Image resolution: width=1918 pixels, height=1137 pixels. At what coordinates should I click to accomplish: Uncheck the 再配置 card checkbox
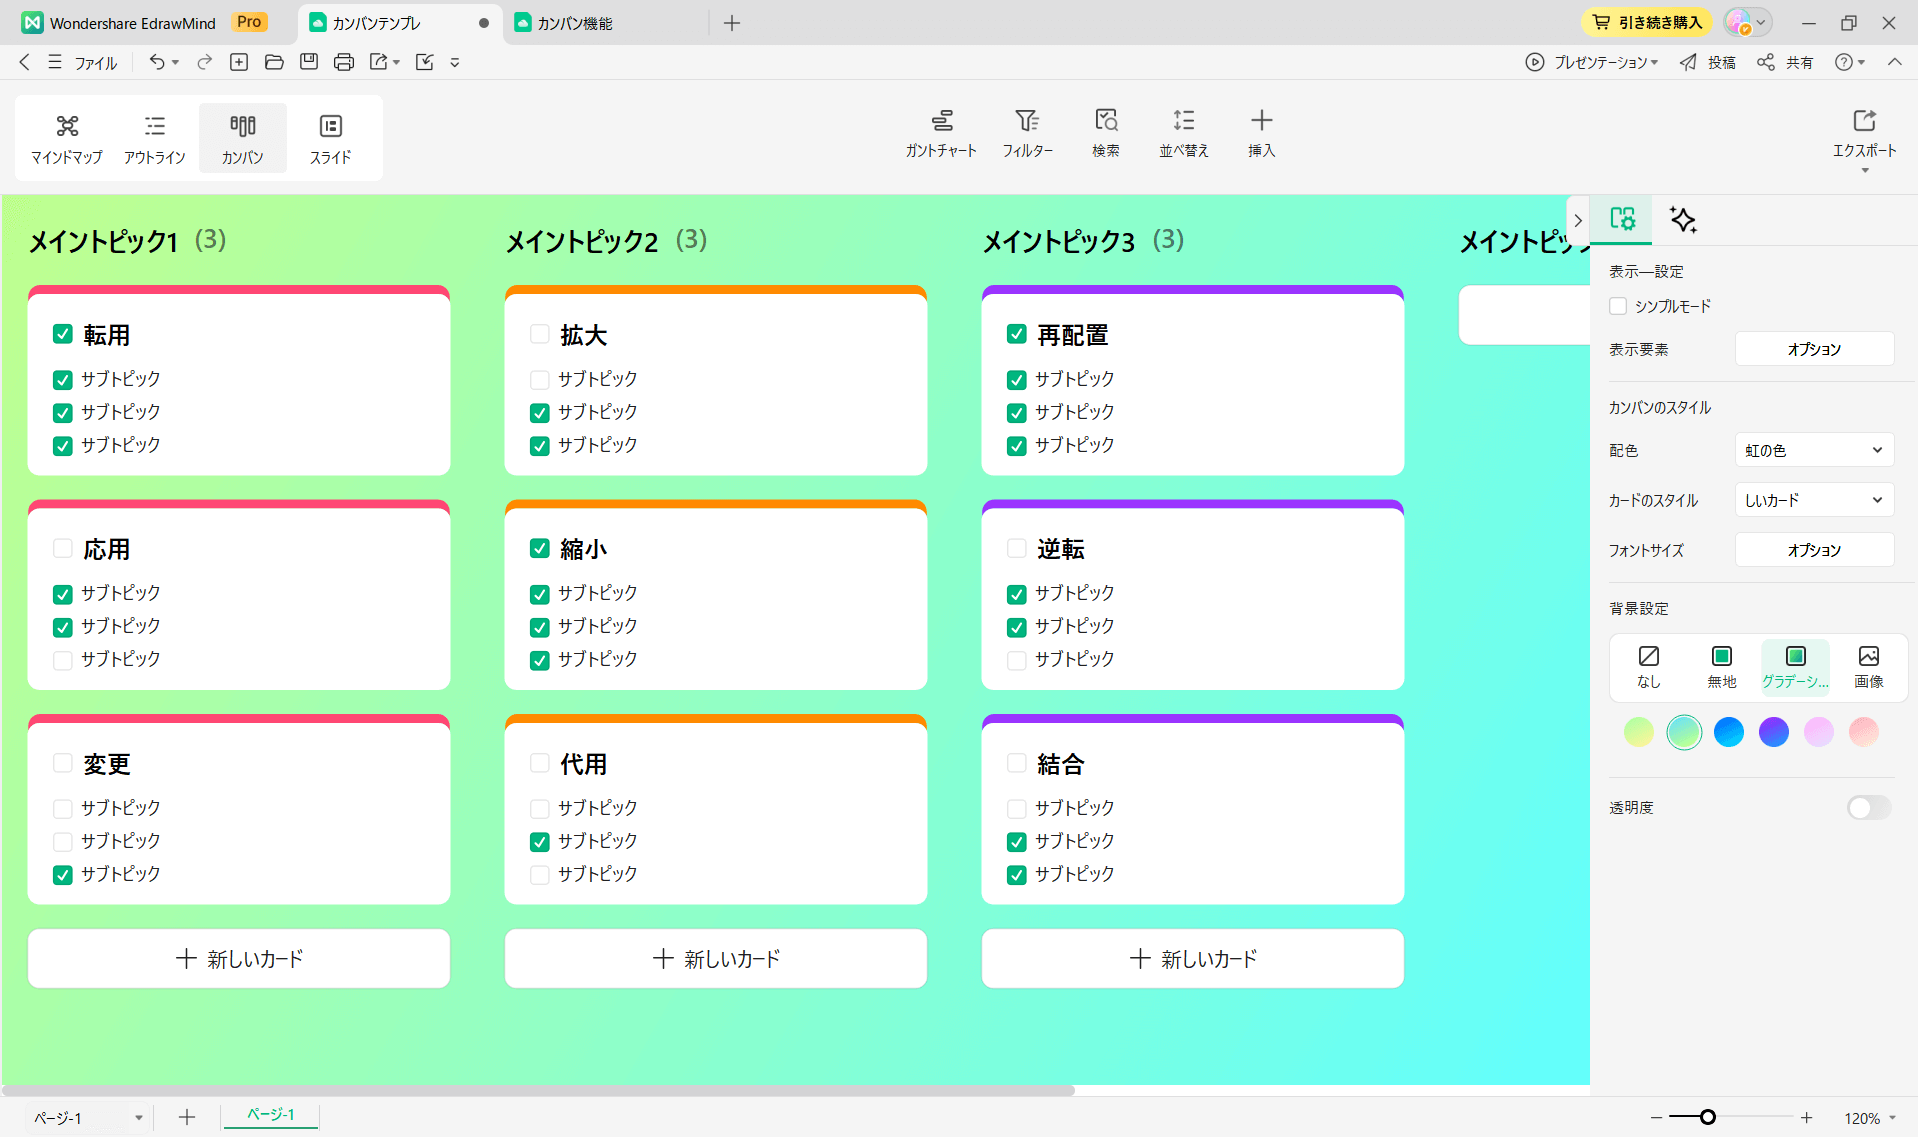click(x=1016, y=334)
